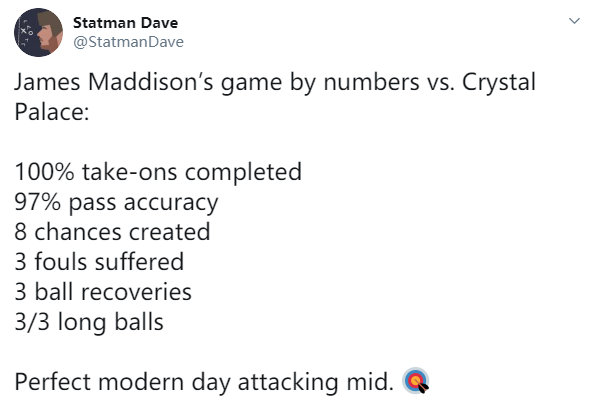This screenshot has height=404, width=590.
Task: Click the word "Palace:"
Action: click(x=52, y=112)
